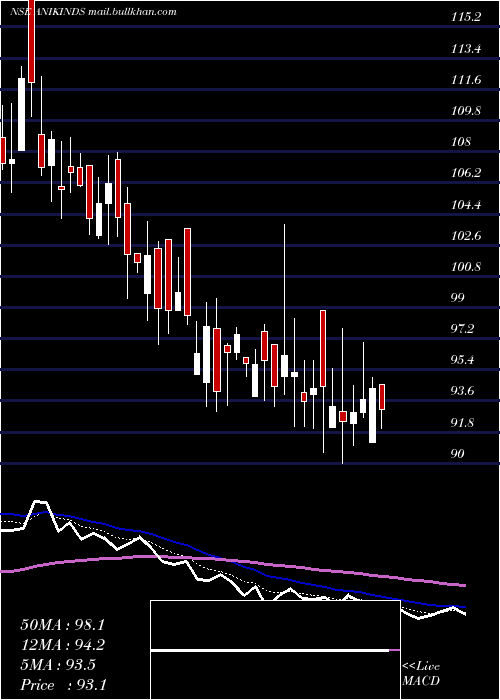
Task: Click the 100.8 price axis label
Action: click(x=466, y=267)
